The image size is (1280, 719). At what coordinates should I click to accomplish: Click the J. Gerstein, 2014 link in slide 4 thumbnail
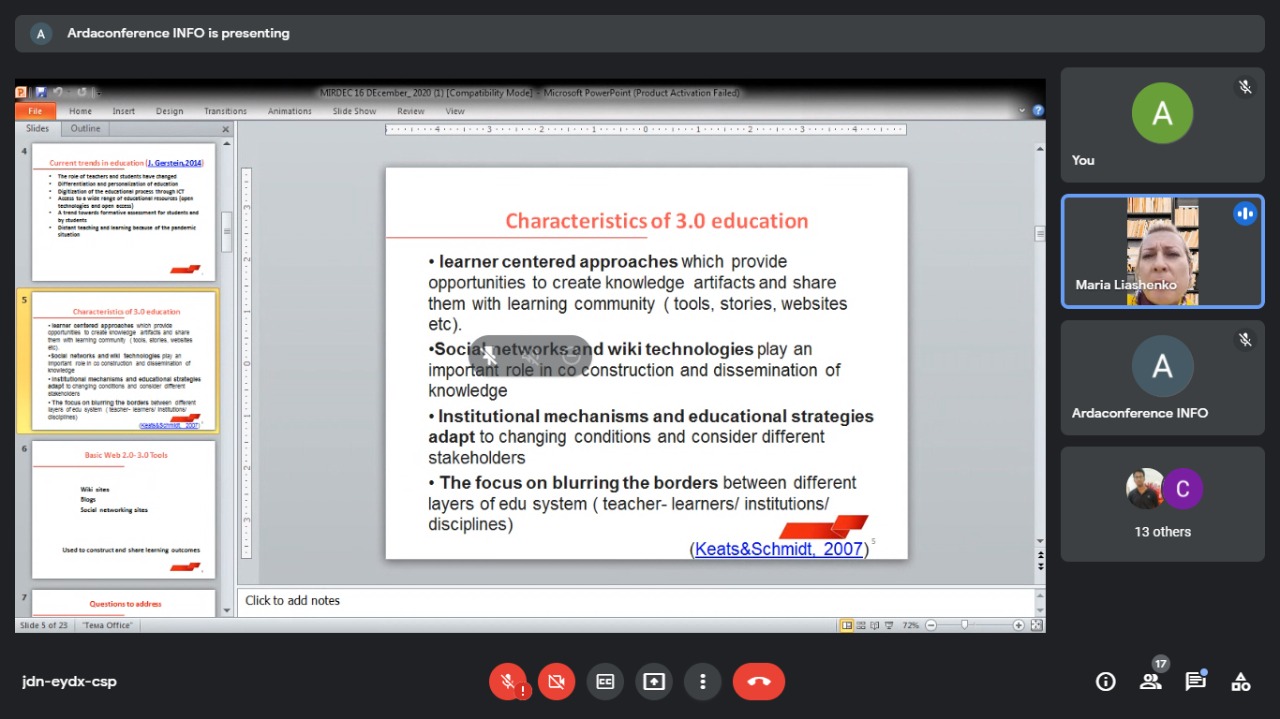click(174, 162)
